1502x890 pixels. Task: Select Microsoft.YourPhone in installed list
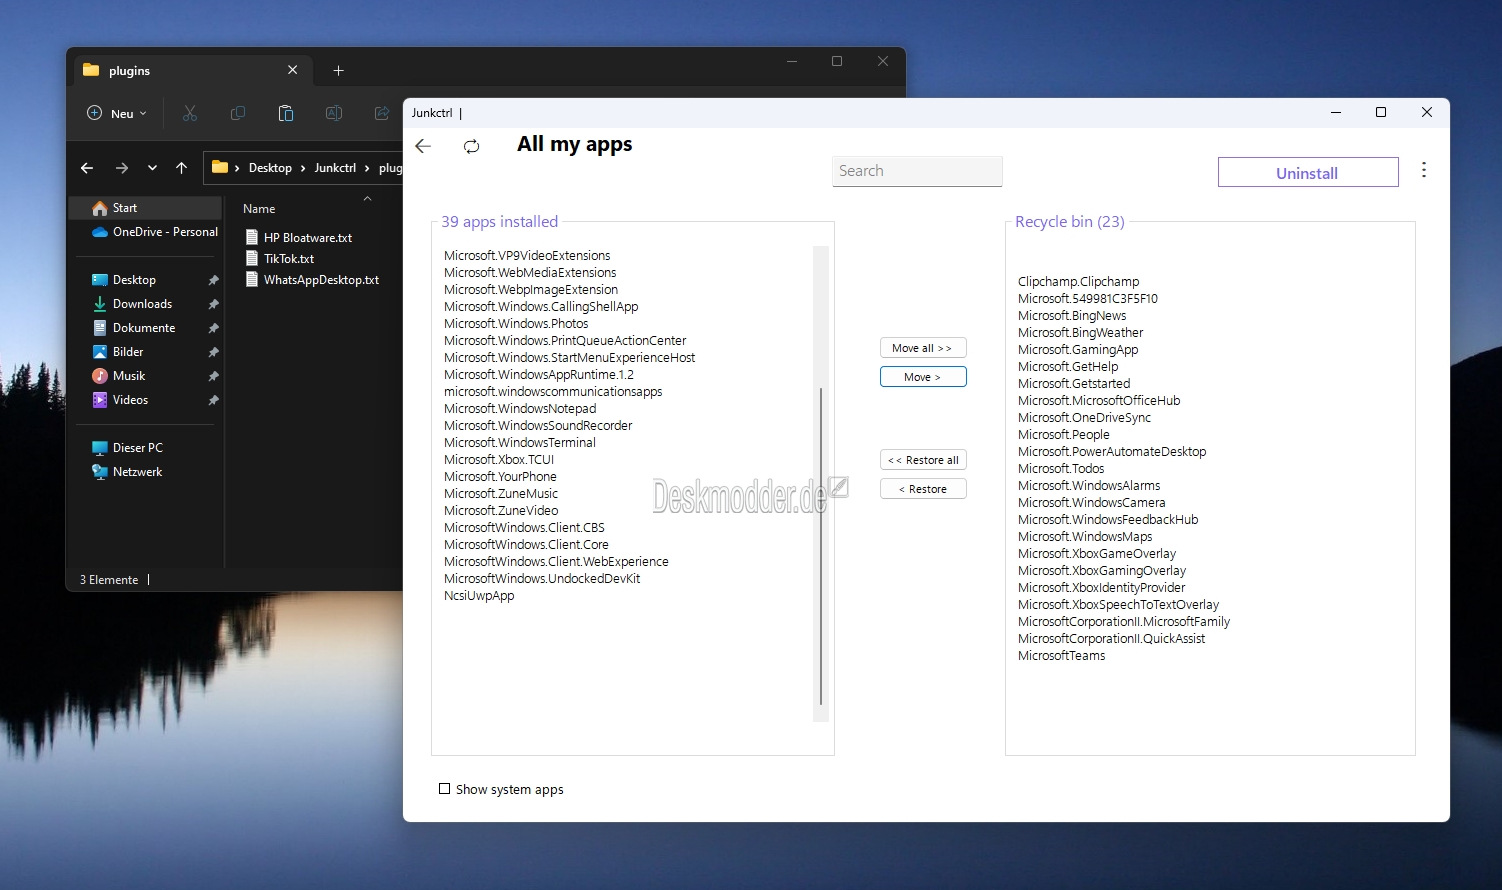[x=500, y=477]
